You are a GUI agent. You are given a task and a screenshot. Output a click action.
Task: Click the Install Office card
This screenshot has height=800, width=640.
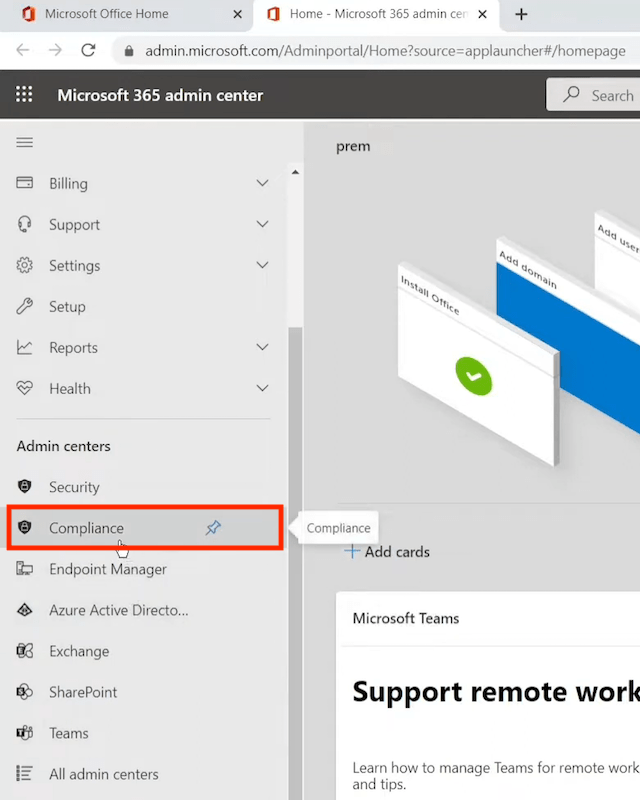pos(478,363)
